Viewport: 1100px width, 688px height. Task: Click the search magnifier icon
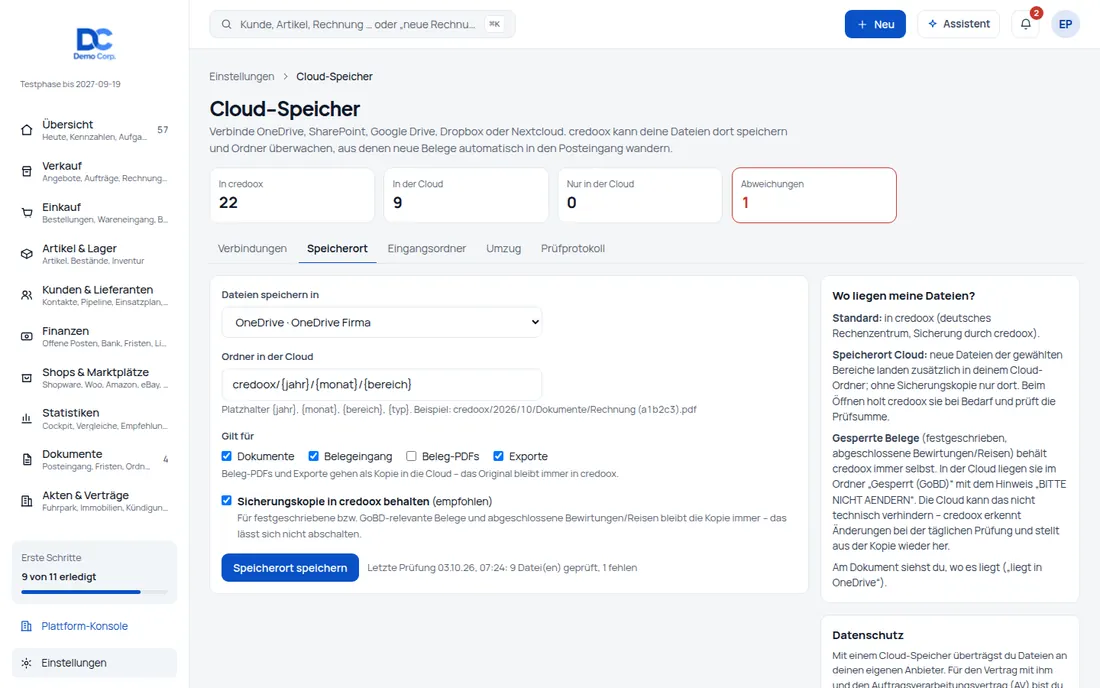click(x=227, y=24)
